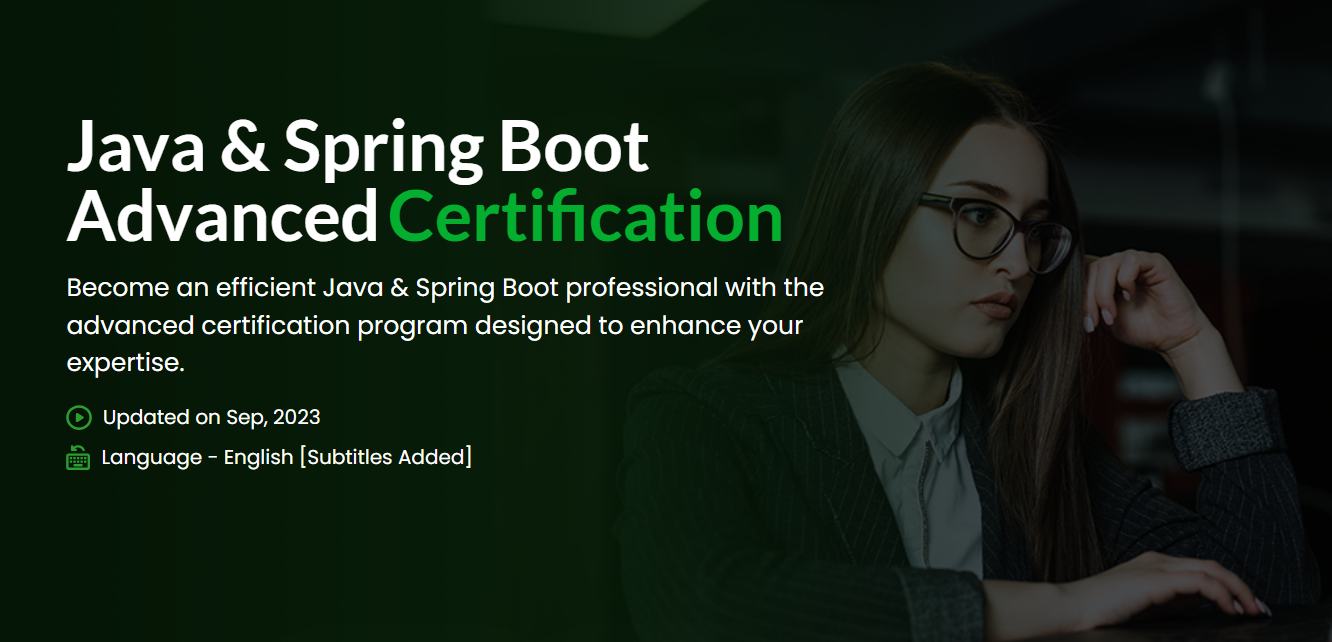1332x642 pixels.
Task: Click the green keyboard icon beside Language info
Action: (78, 457)
